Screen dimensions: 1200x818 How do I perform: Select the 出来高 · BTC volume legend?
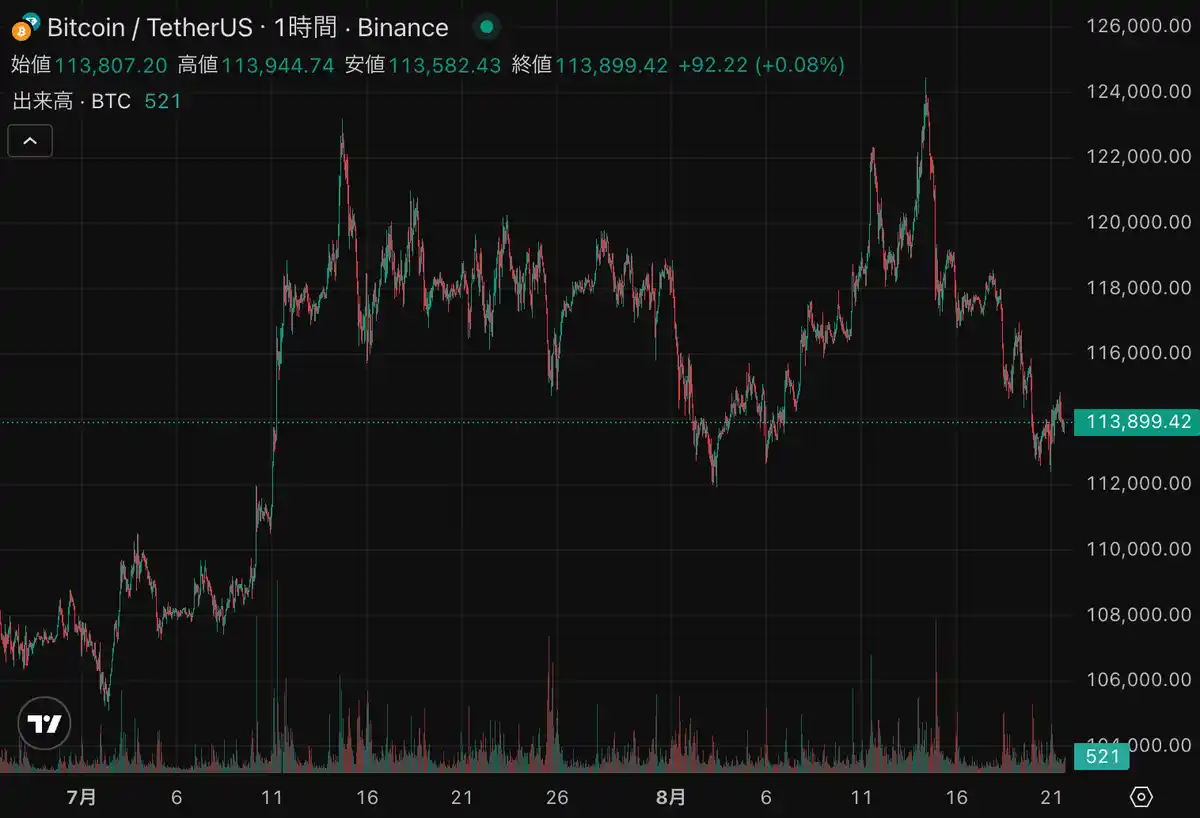(x=71, y=101)
